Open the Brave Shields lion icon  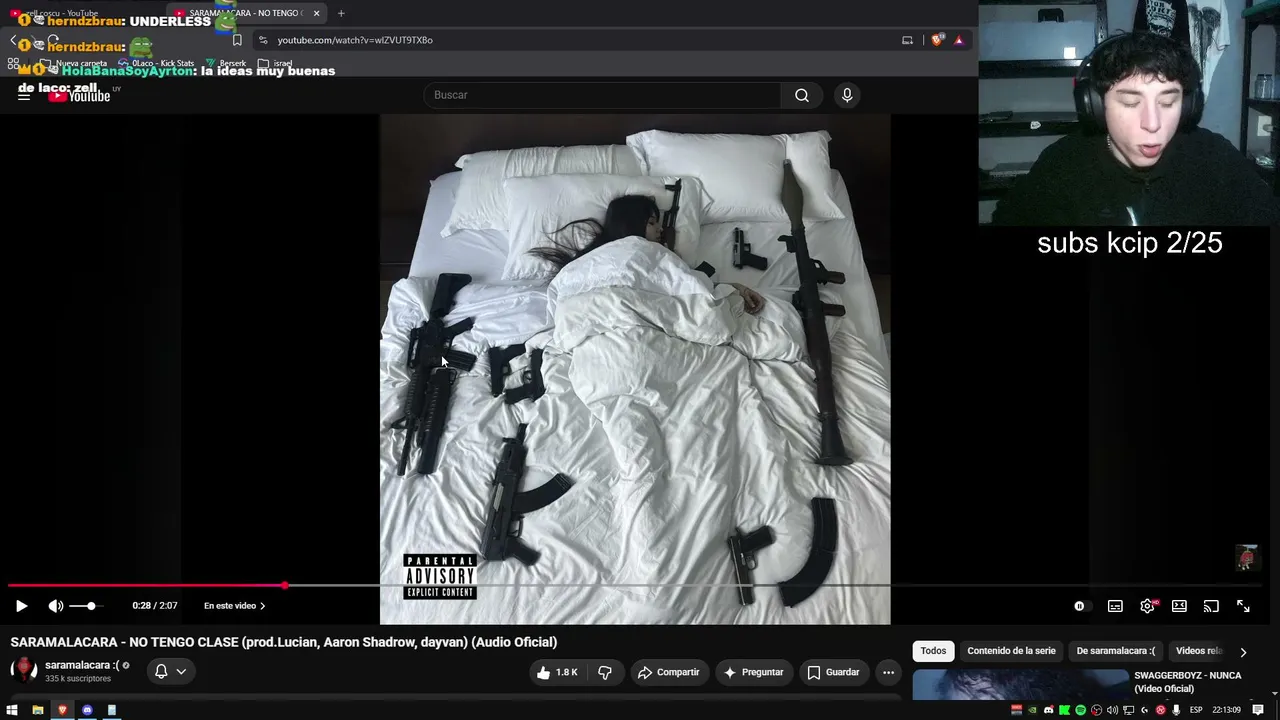coord(937,40)
